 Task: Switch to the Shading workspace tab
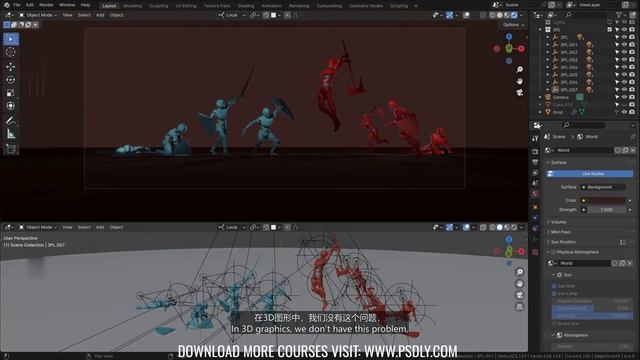[x=246, y=6]
